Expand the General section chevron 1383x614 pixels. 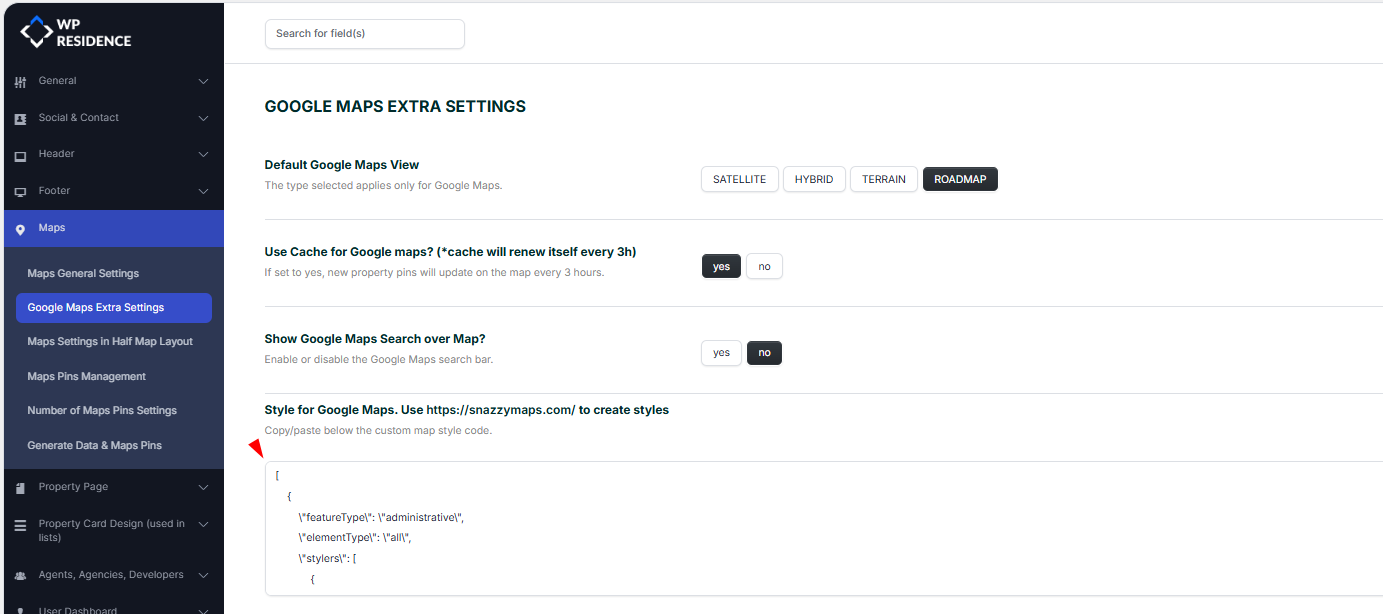point(203,81)
